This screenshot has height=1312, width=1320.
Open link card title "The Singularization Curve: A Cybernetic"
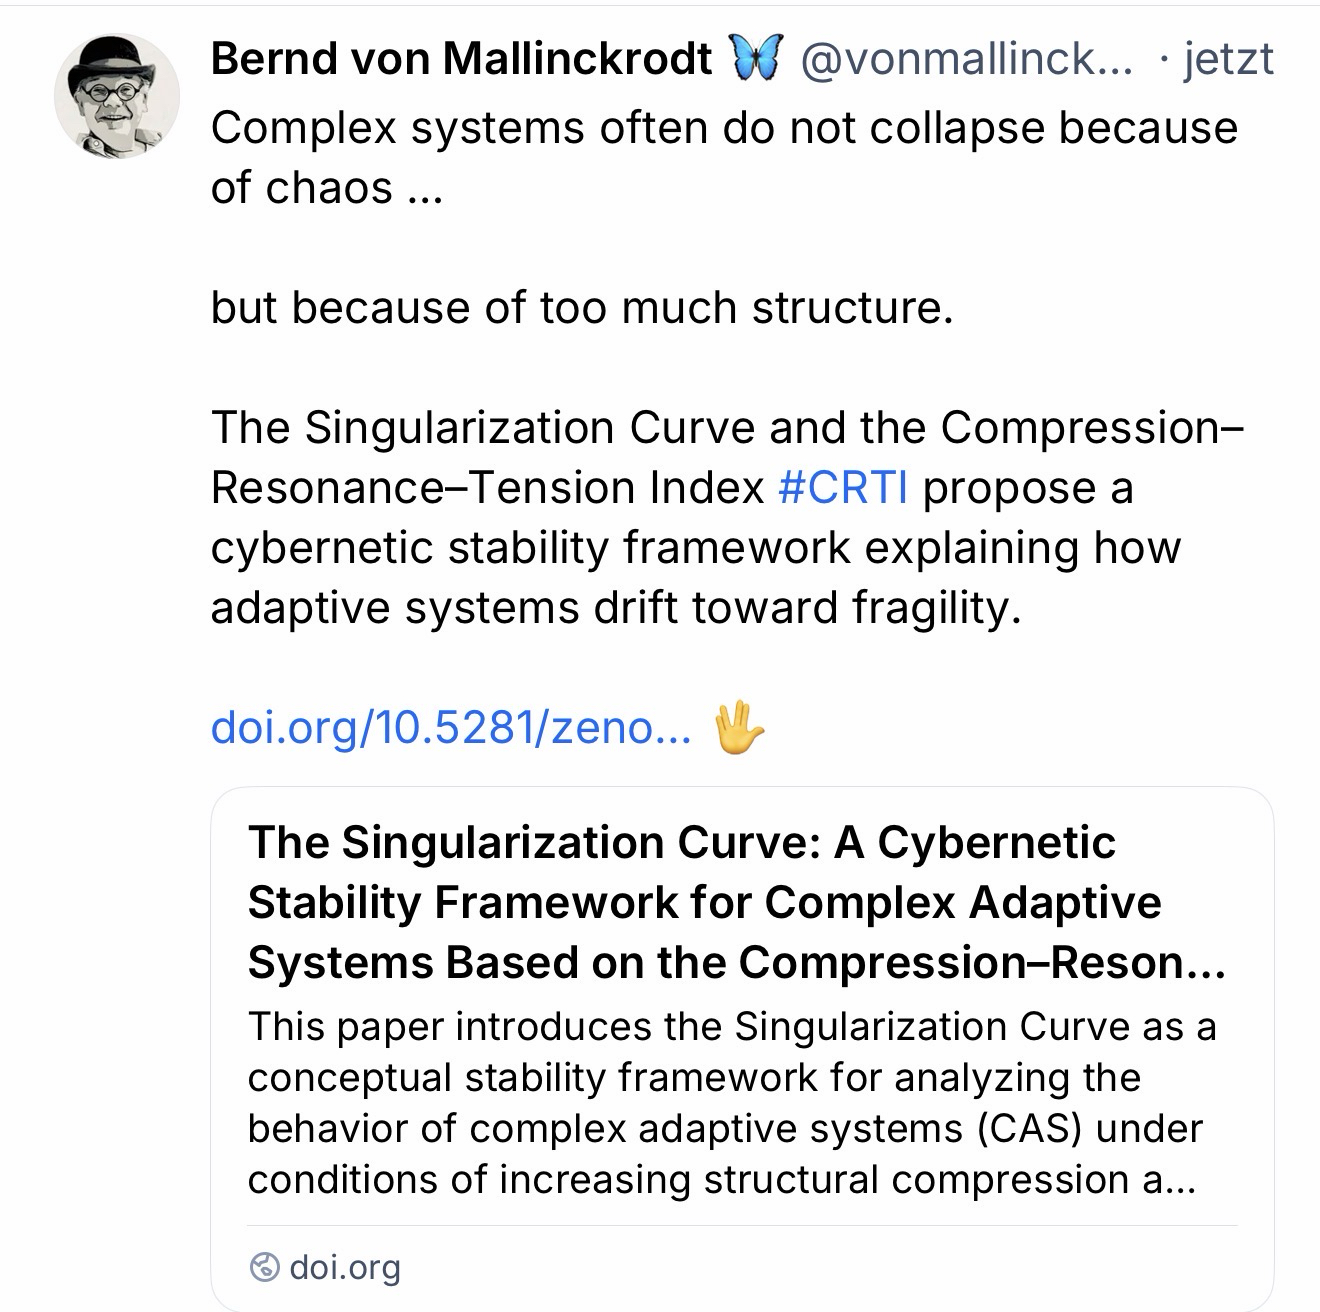681,843
